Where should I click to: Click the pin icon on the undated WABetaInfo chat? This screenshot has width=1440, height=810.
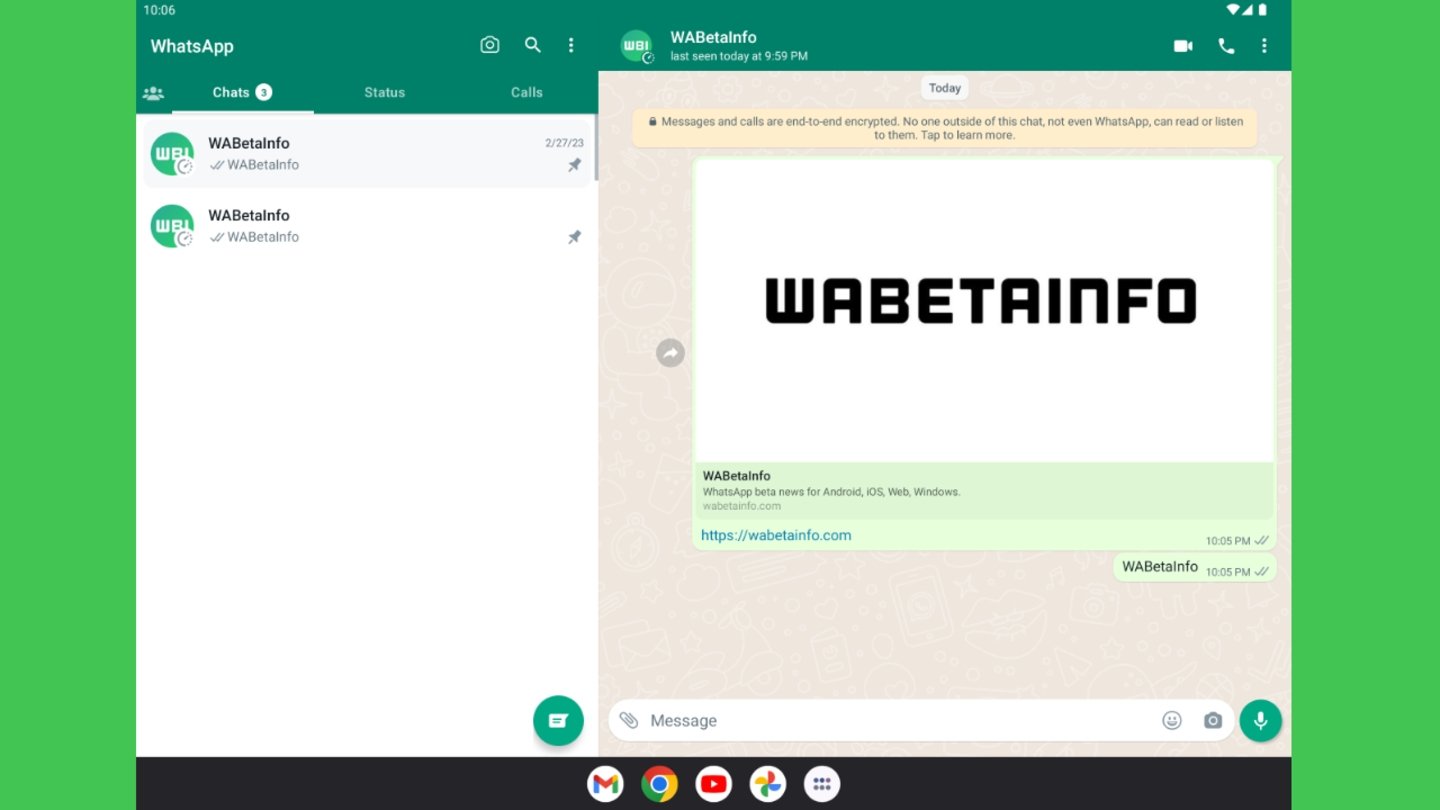pyautogui.click(x=574, y=237)
